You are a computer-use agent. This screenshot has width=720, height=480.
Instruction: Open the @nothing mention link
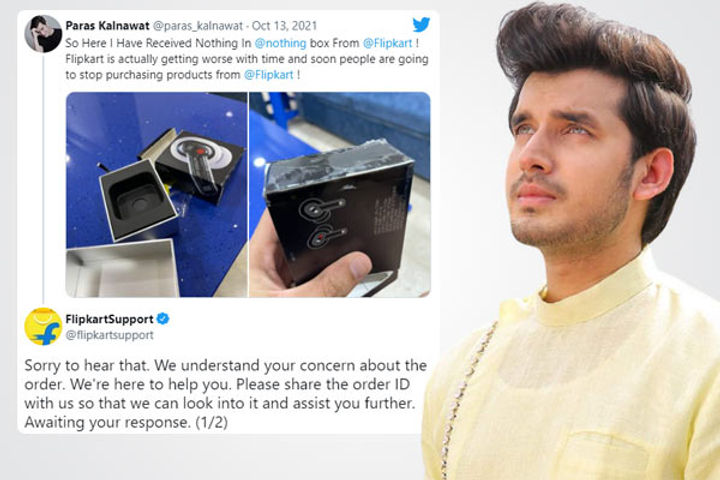tap(280, 43)
